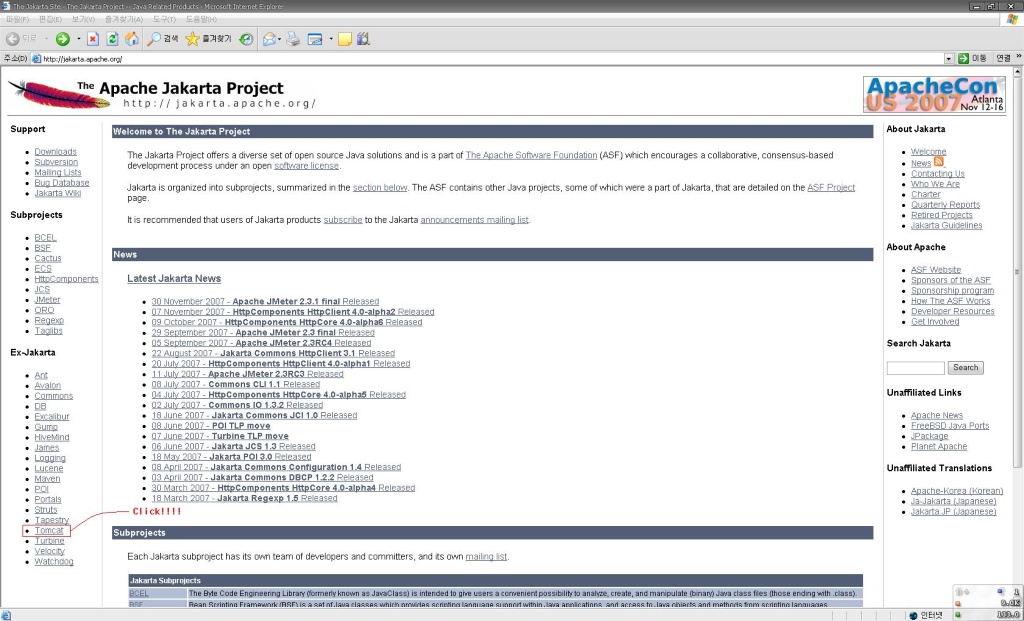Open the 보기(V) View menu
The image size is (1024, 621).
pyautogui.click(x=83, y=20)
